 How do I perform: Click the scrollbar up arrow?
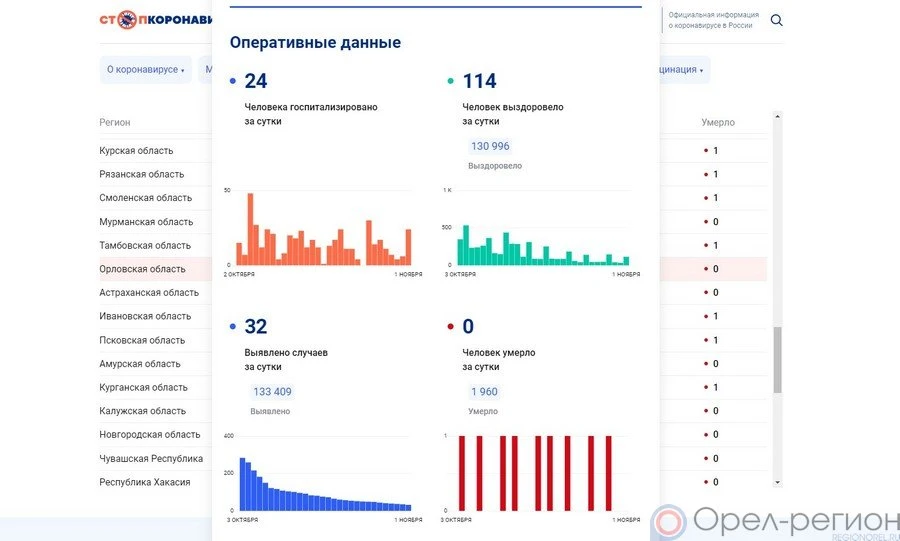point(778,116)
